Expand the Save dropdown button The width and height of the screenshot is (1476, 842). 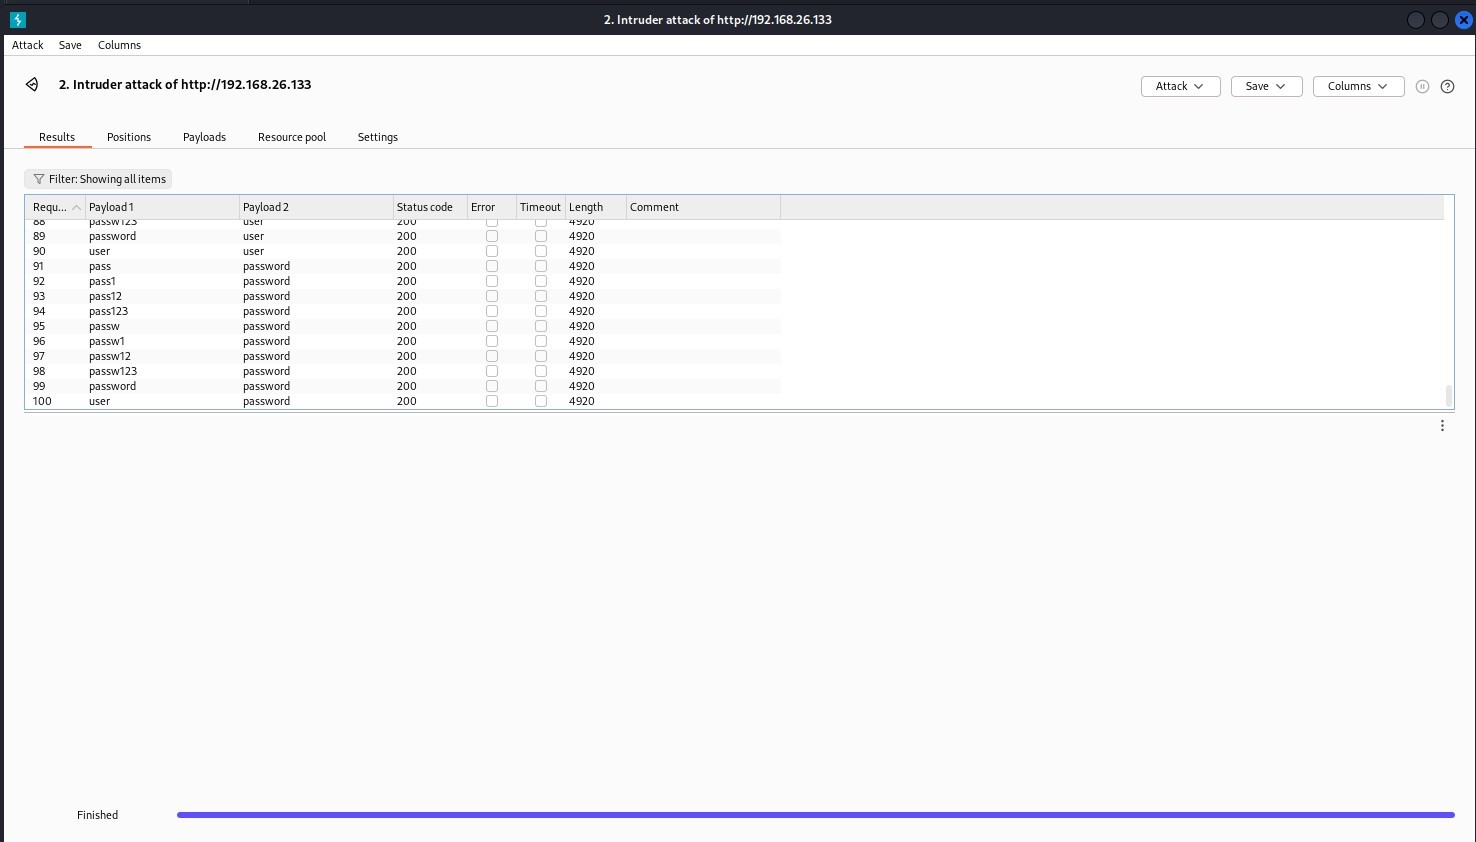1265,86
